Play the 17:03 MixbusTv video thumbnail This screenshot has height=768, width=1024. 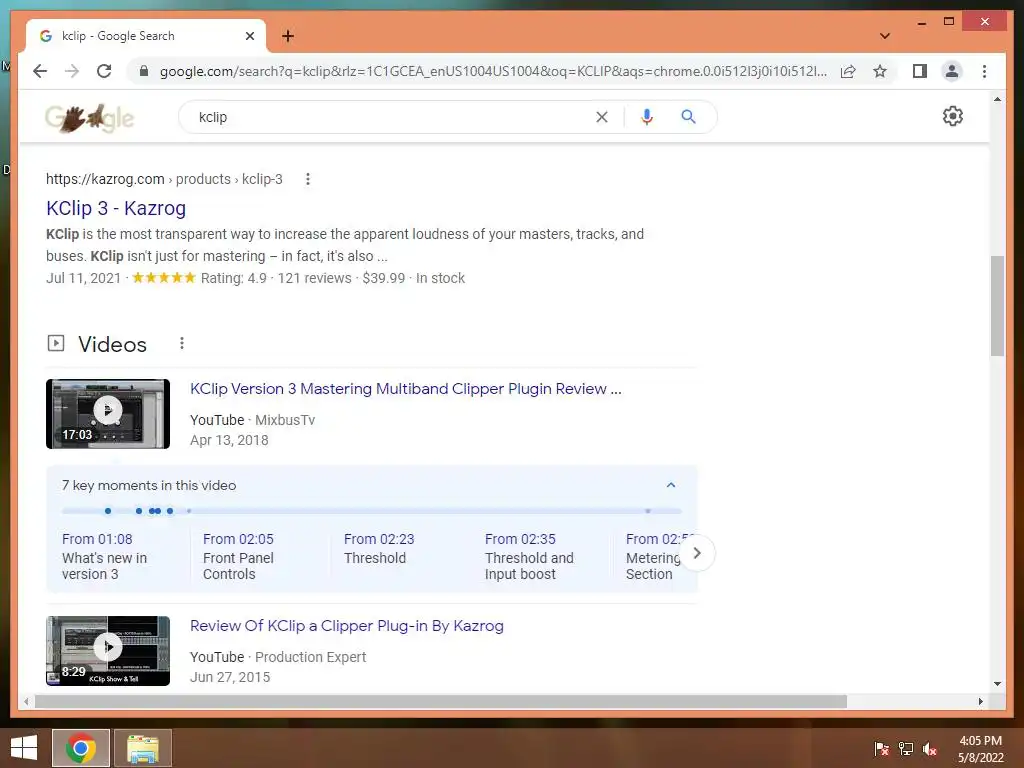click(108, 414)
